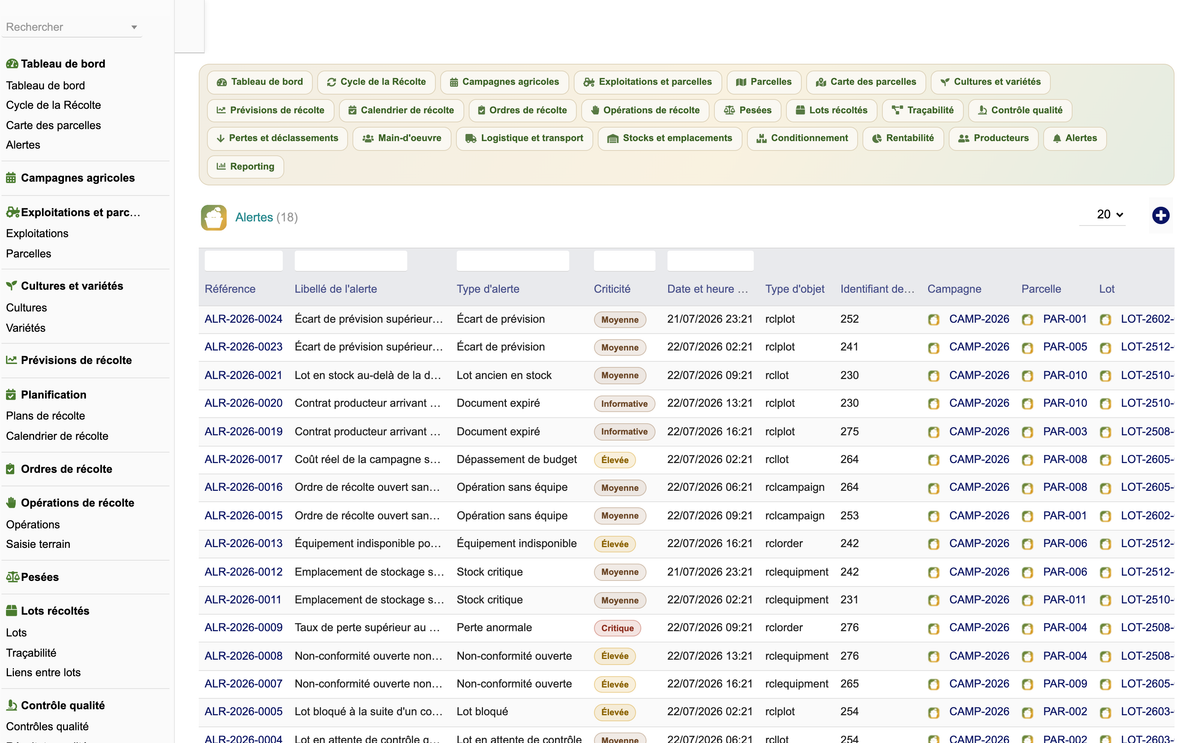Viewport: 1200px width, 743px height.
Task: Click the Informative badge in row ALR-2026-0020
Action: pos(624,404)
